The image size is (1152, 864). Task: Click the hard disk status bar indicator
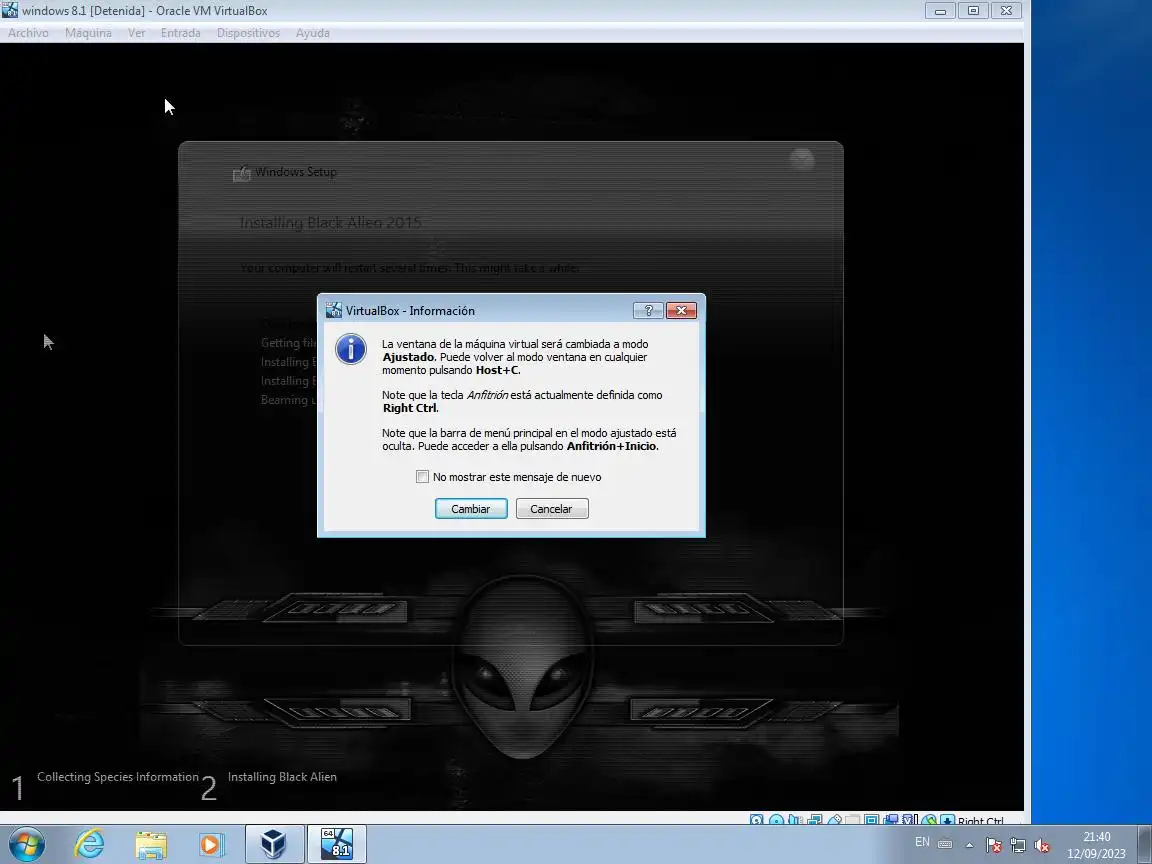coord(757,820)
